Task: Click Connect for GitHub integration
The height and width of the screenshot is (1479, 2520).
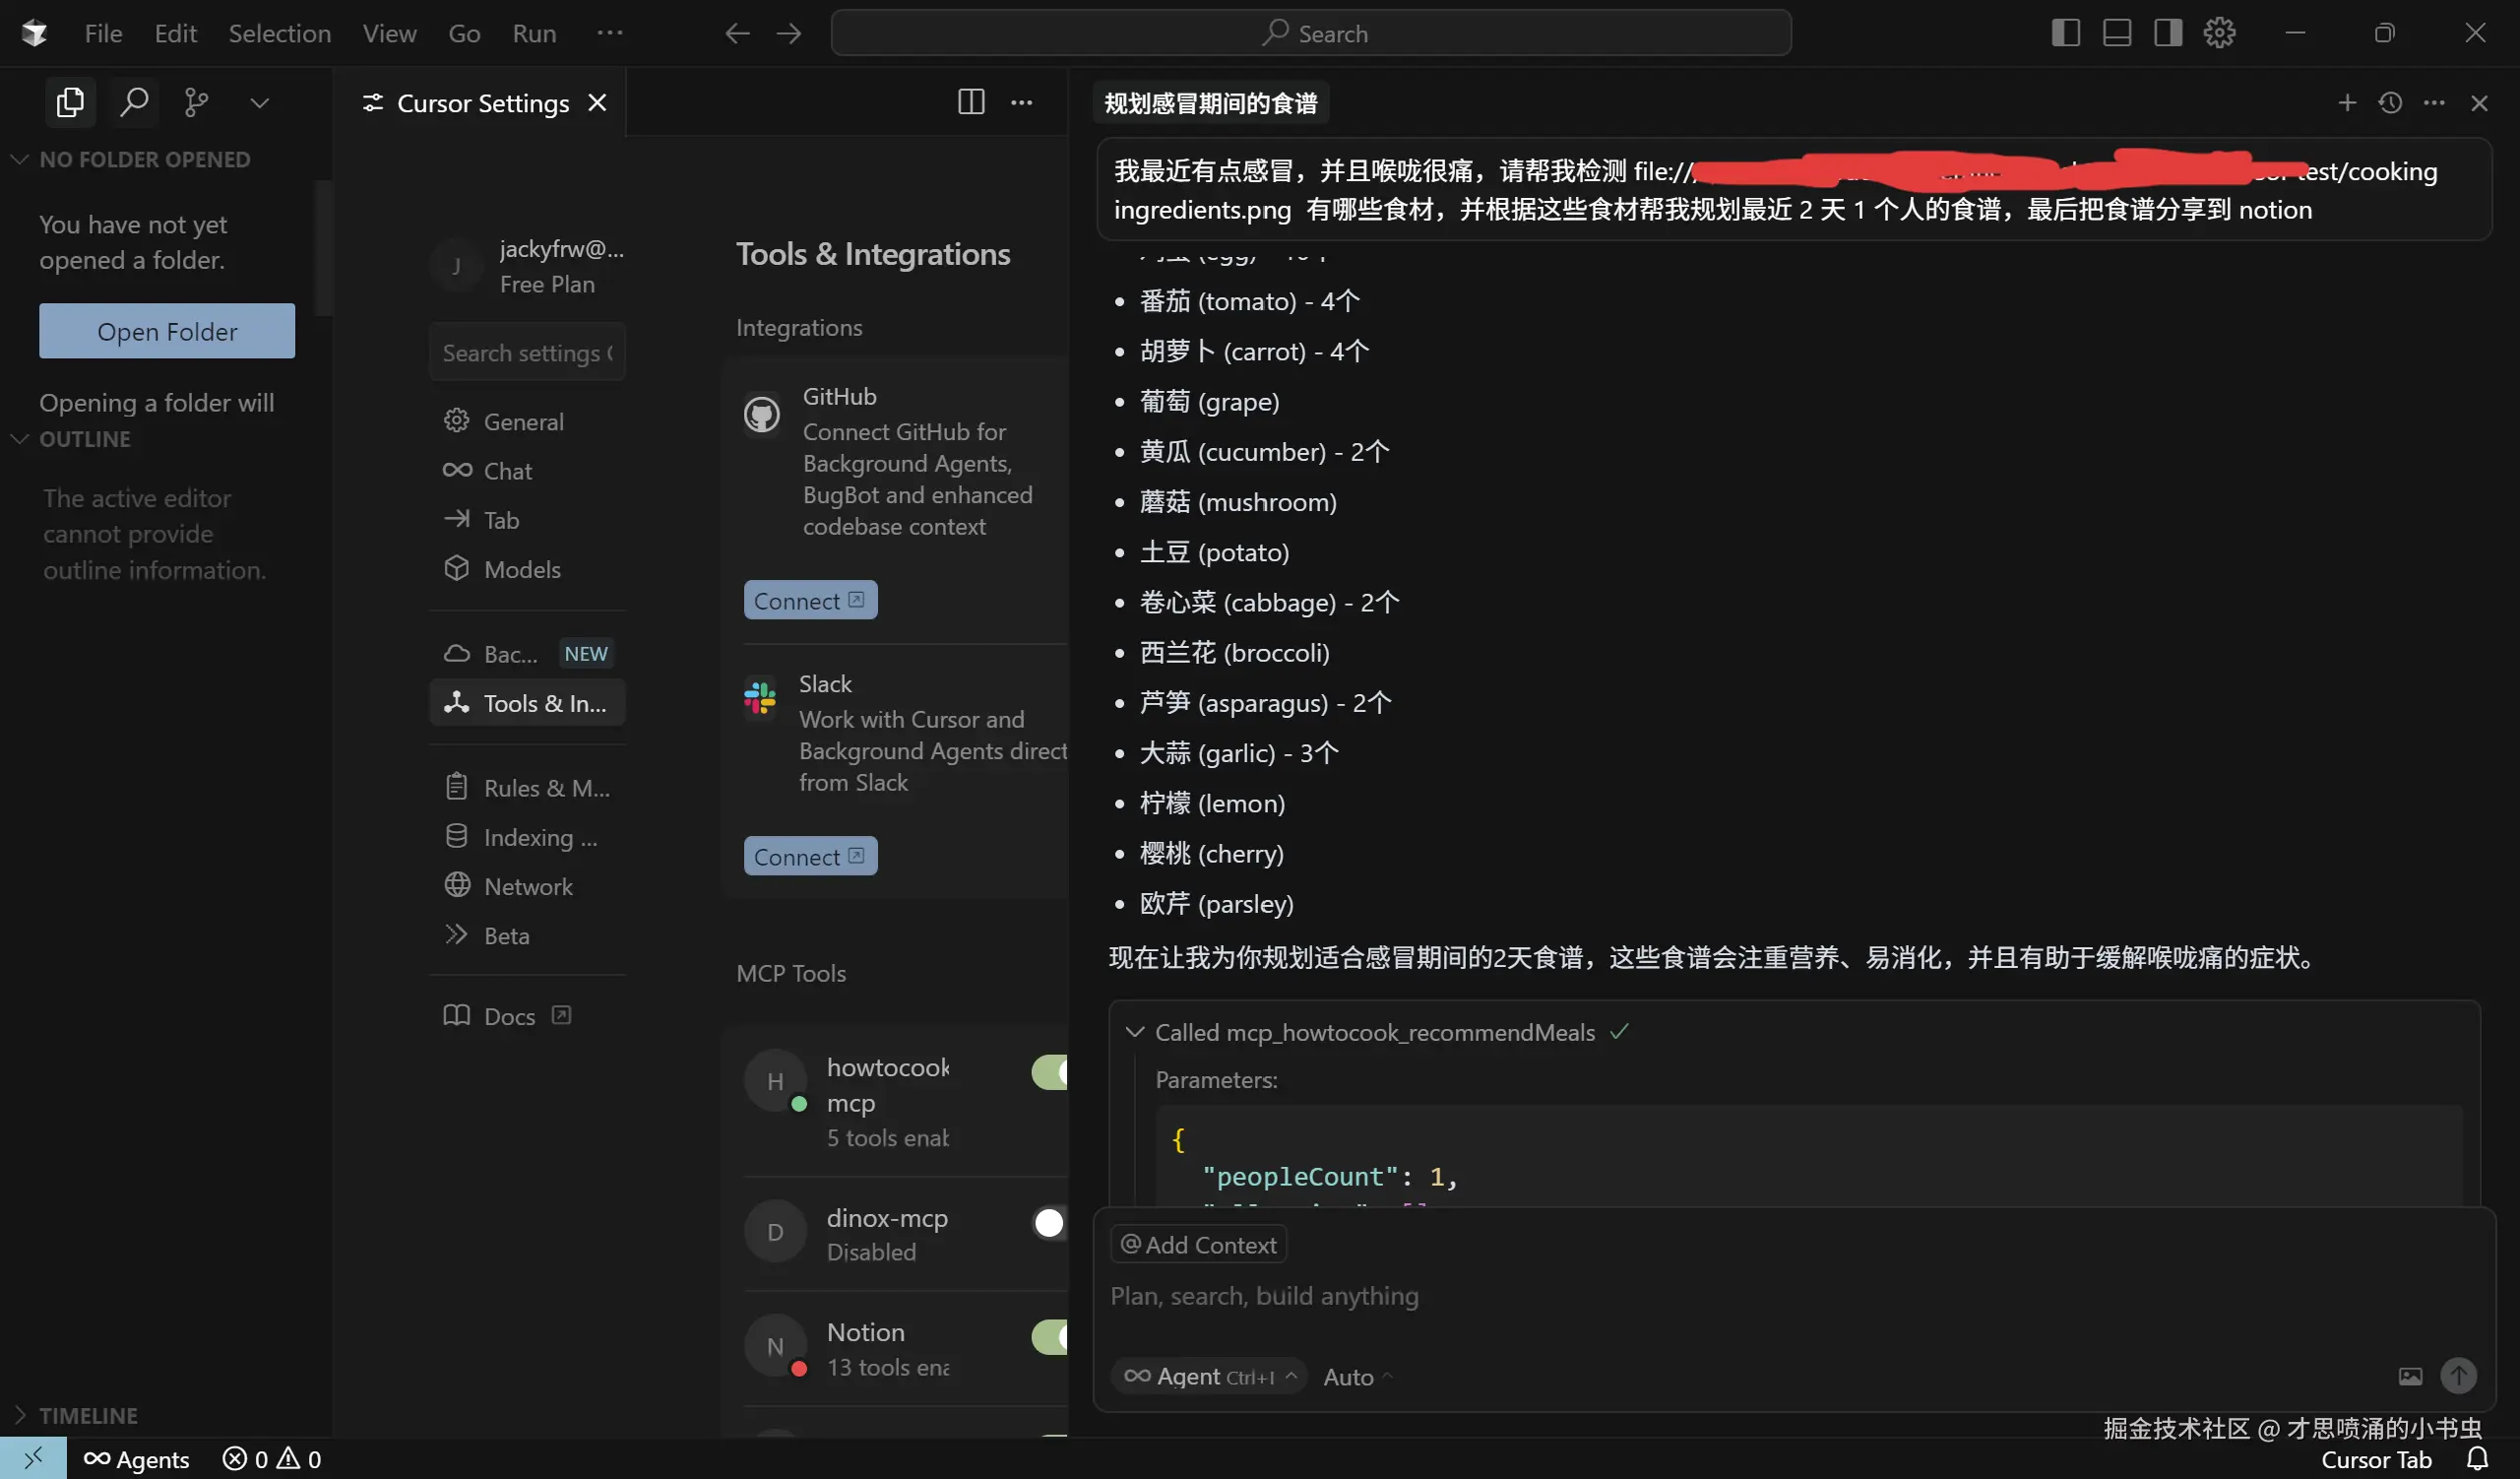Action: coord(809,600)
